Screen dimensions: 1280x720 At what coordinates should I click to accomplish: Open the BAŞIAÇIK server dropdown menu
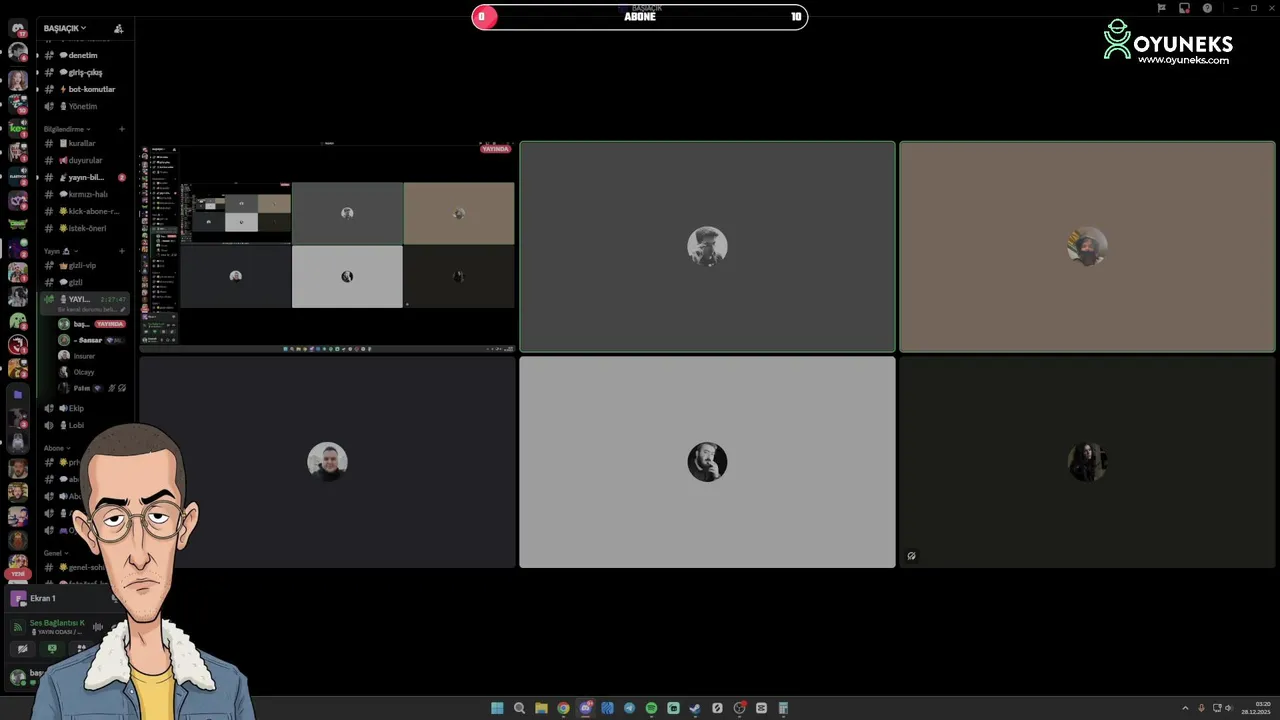coord(65,28)
